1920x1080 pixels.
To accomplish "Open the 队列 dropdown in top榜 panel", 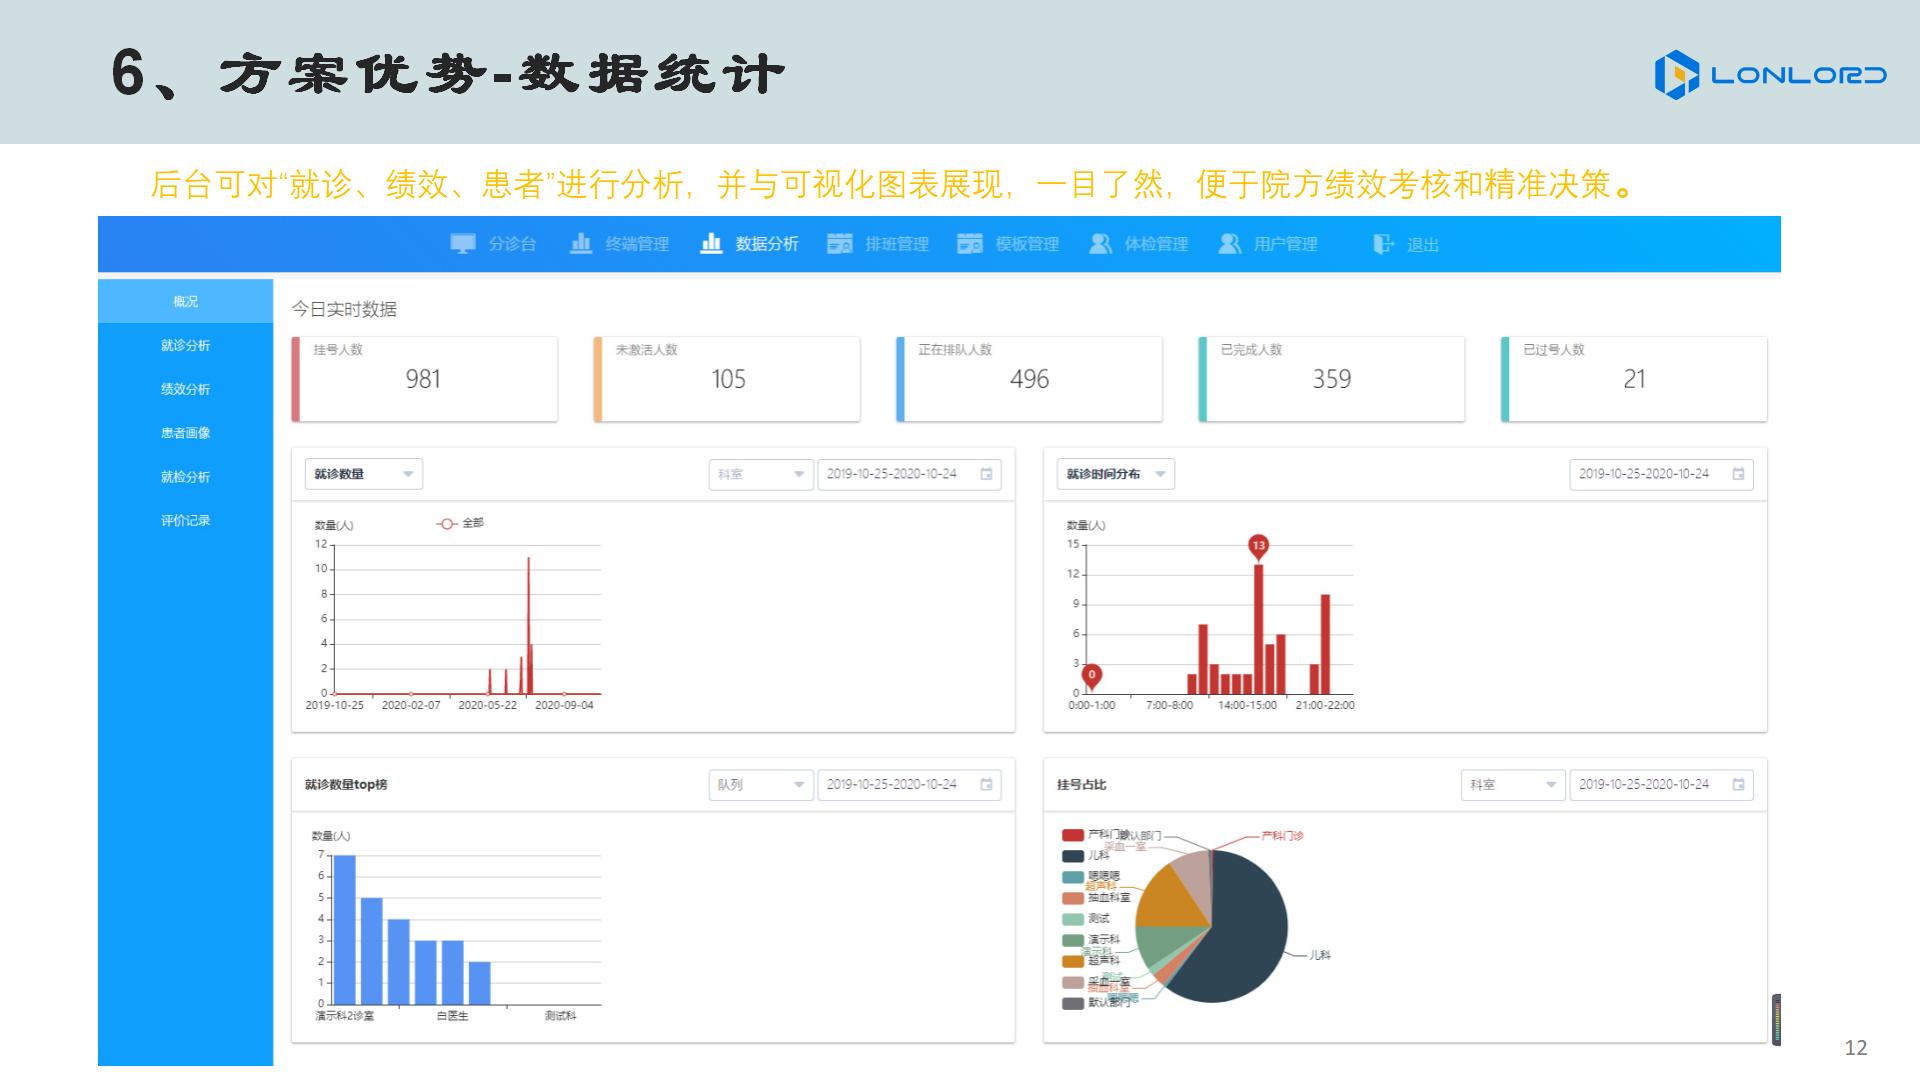I will coord(760,785).
